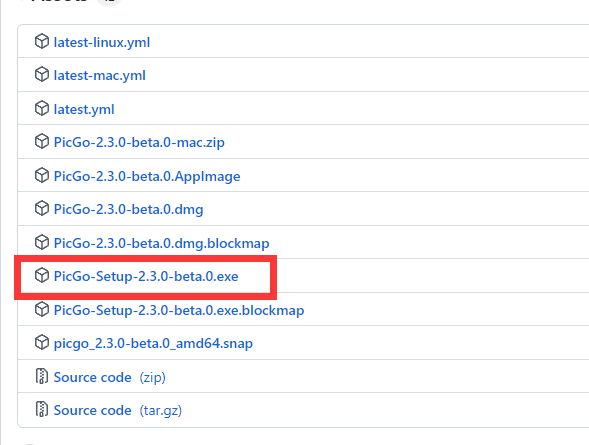The width and height of the screenshot is (589, 445).
Task: Open PicGo-2.3.0-beta.0.dmg.blockmap link
Action: pyautogui.click(x=162, y=243)
